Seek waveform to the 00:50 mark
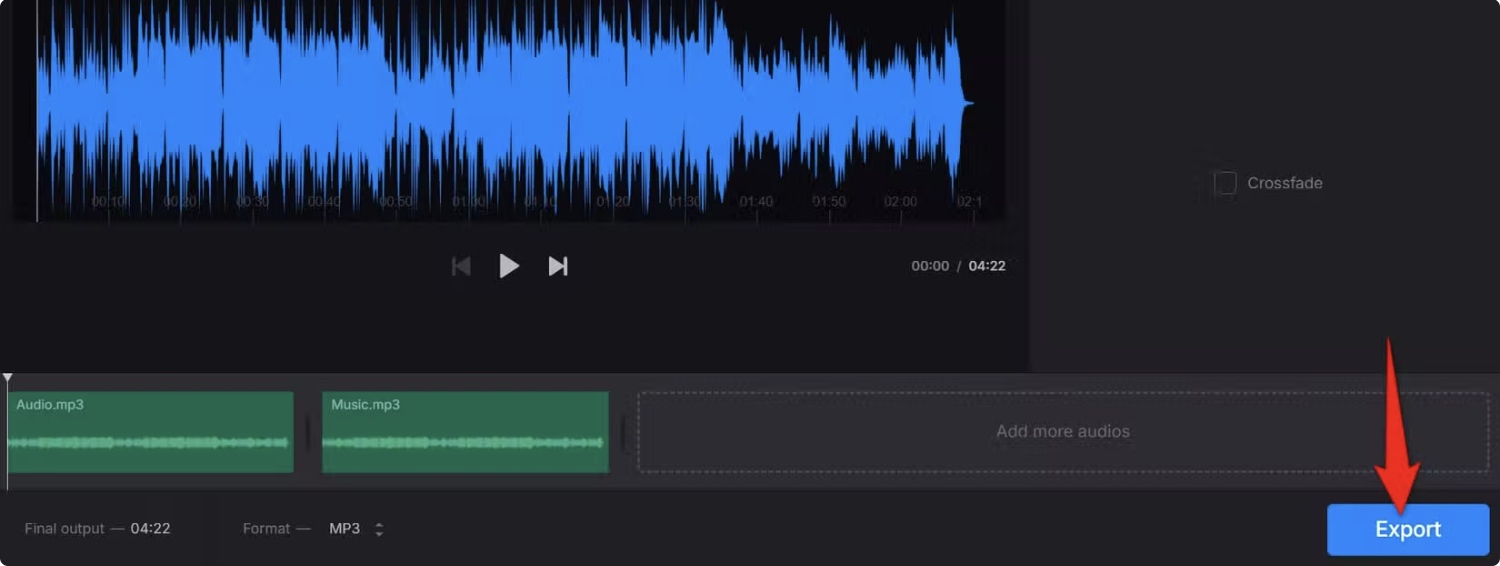 tap(396, 201)
